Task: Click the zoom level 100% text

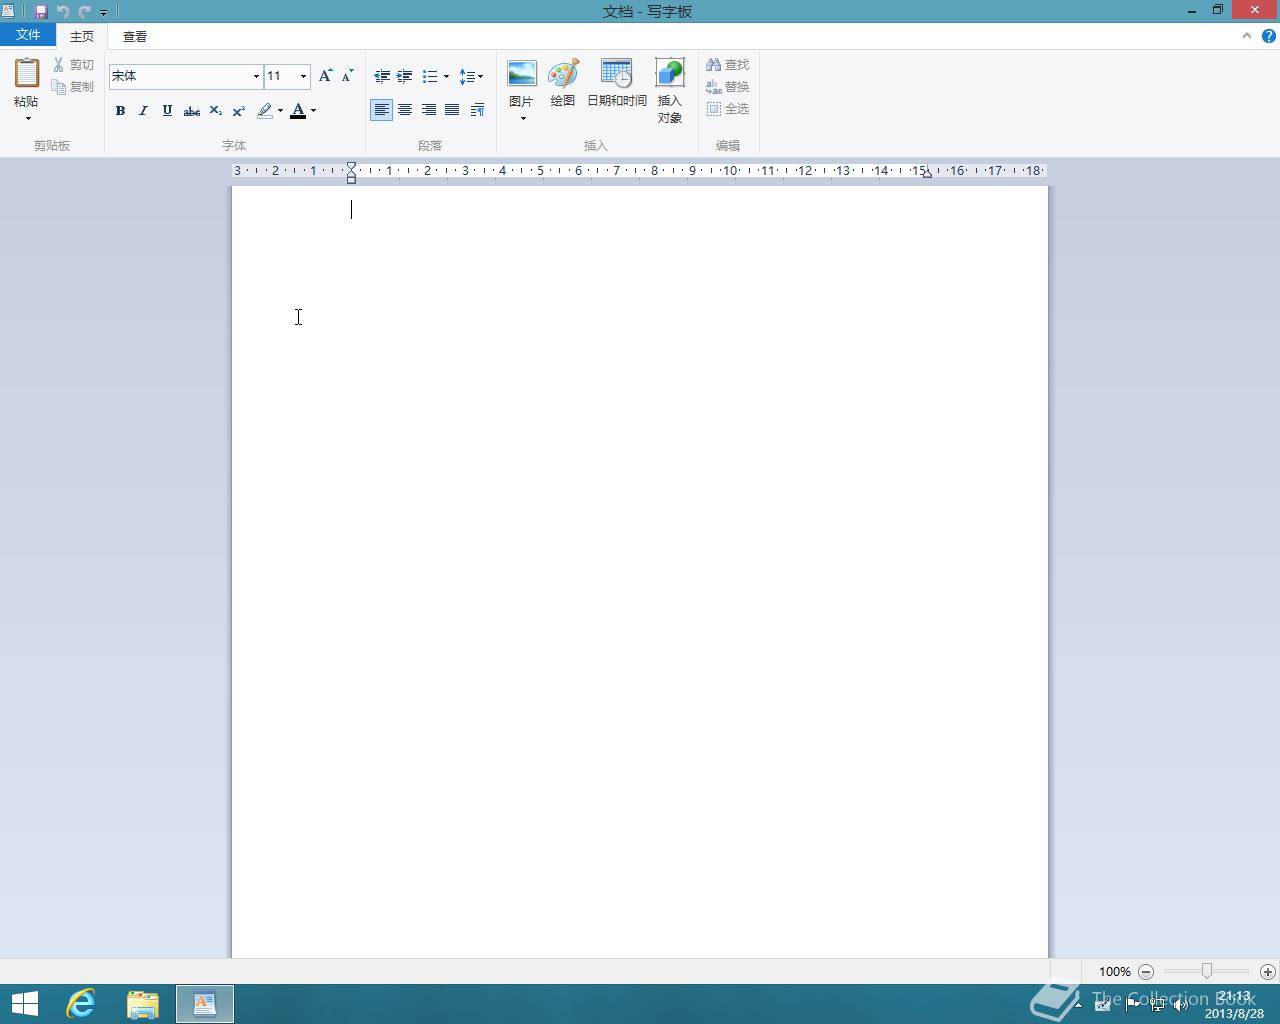Action: click(x=1114, y=971)
